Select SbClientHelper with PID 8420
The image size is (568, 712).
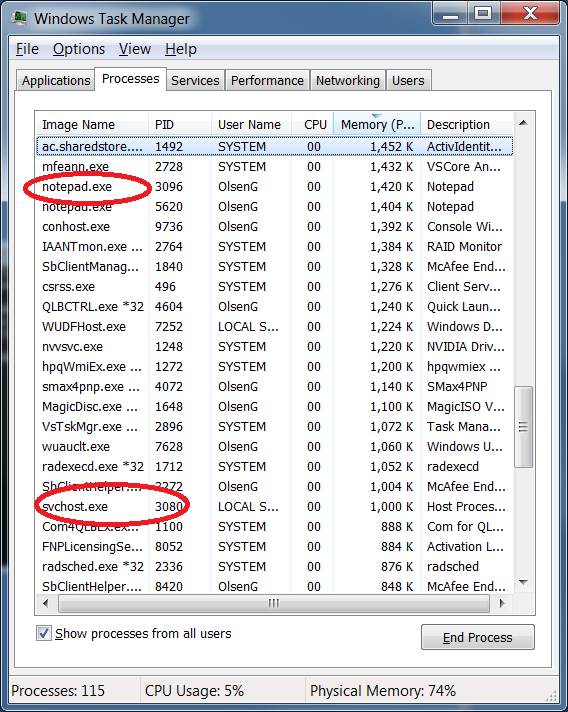[275, 586]
